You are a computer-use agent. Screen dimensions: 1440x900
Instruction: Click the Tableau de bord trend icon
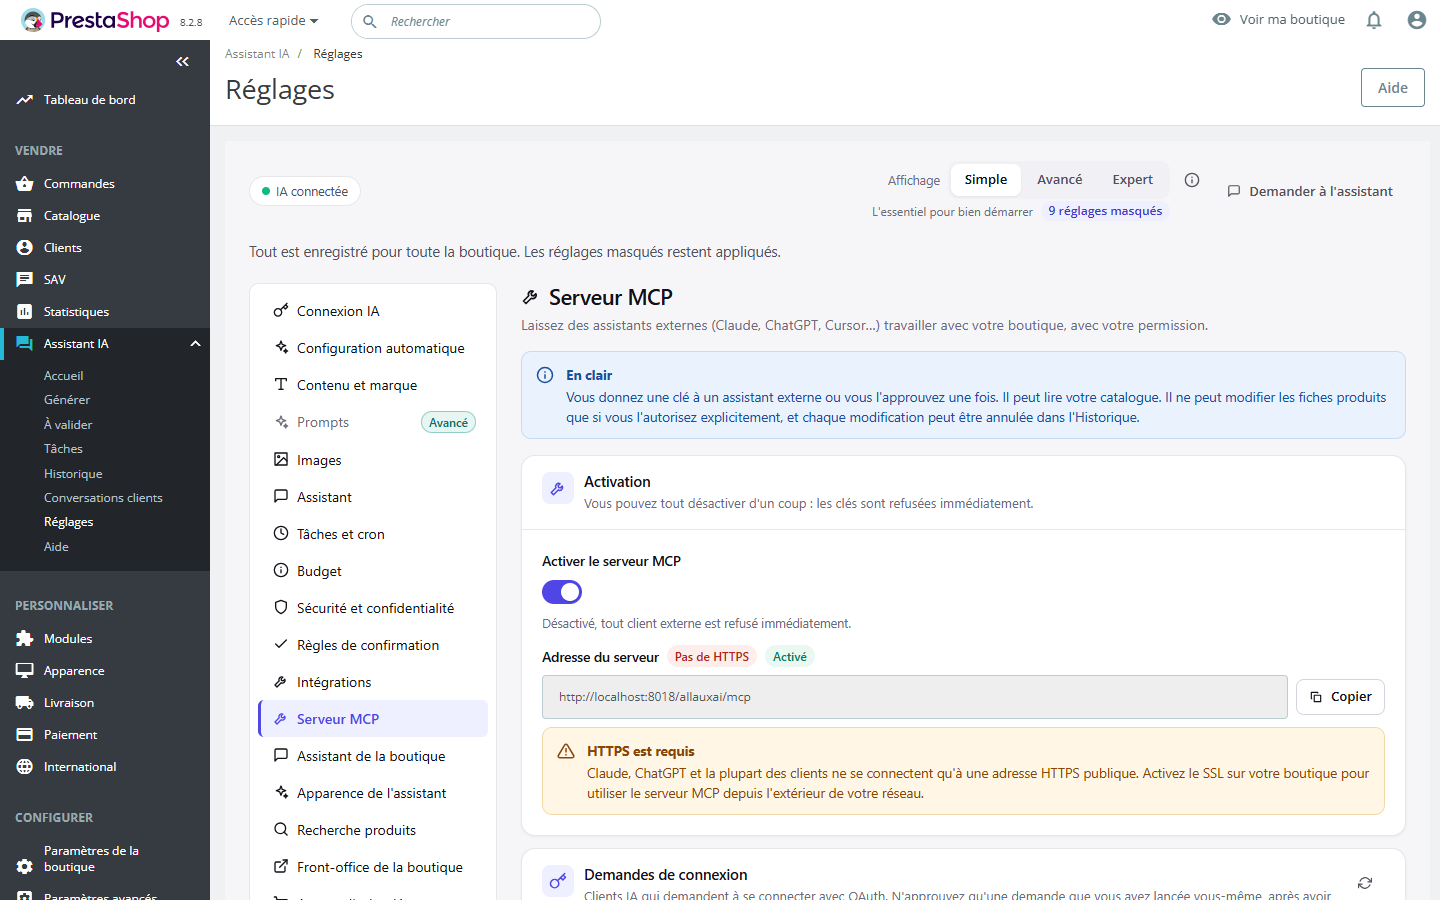(x=25, y=100)
